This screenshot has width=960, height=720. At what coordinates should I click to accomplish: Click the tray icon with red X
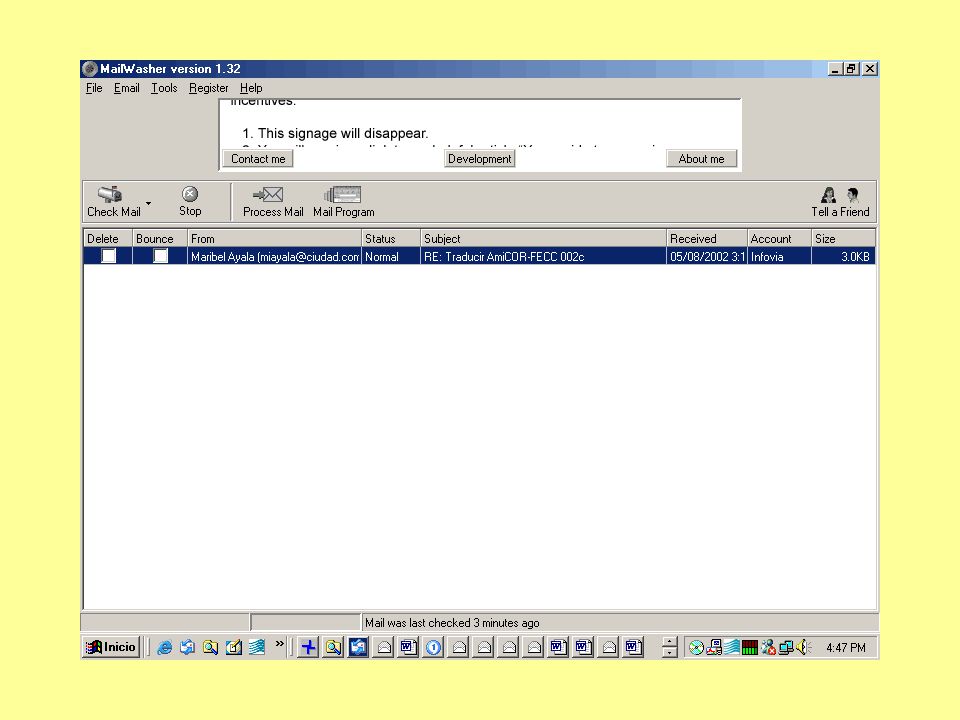(x=768, y=647)
